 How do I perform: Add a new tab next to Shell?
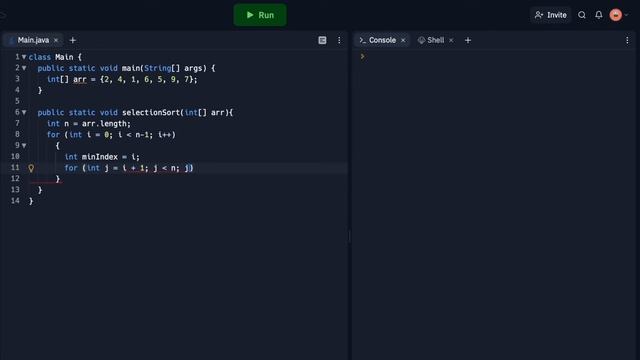point(468,40)
